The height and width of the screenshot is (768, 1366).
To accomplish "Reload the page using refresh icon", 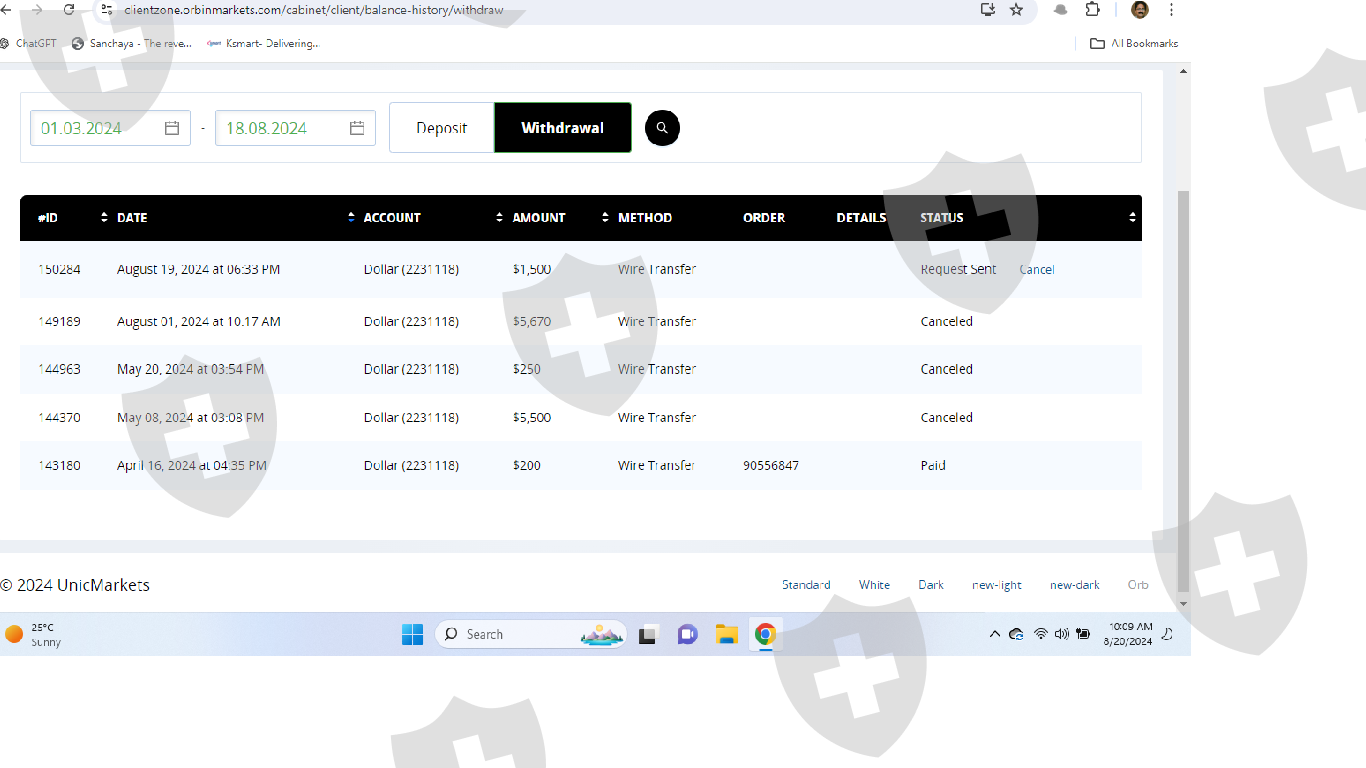I will click(69, 10).
